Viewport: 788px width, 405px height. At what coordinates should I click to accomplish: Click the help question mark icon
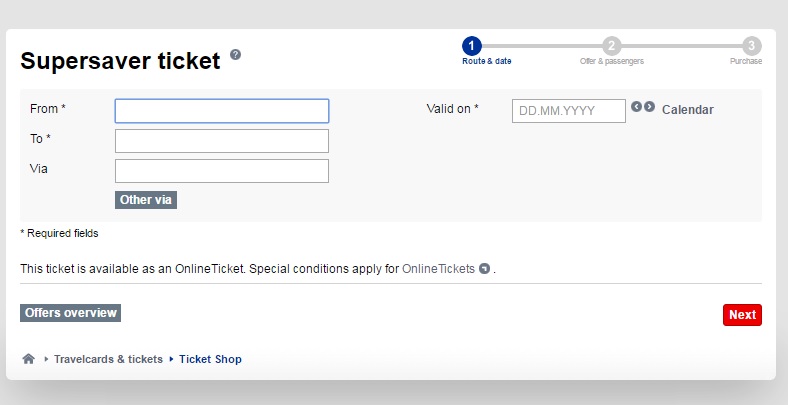[235, 54]
